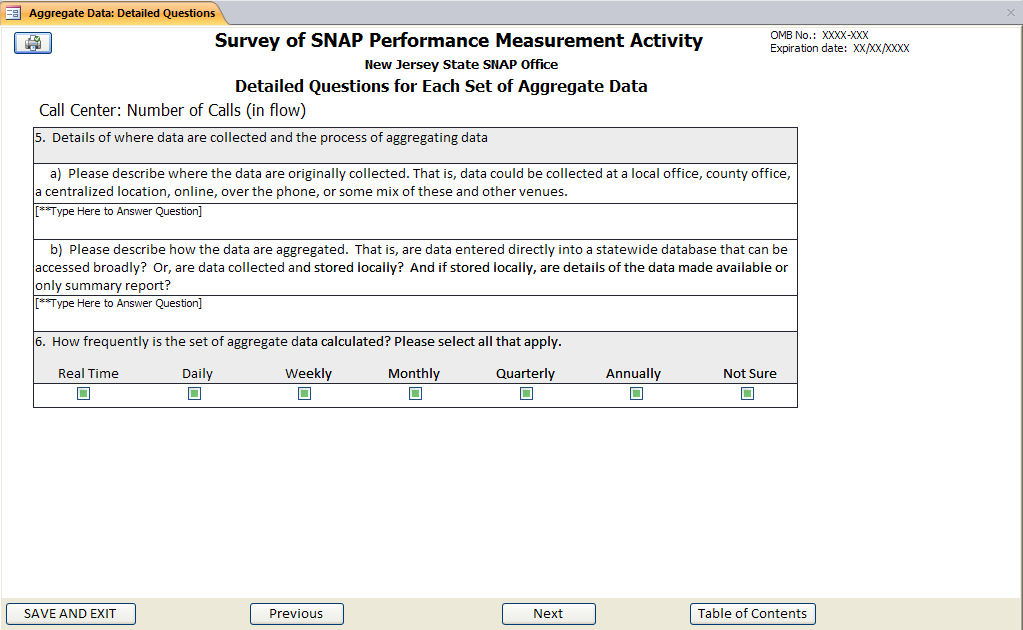Viewport: 1023px width, 630px height.
Task: Select the Quarterly frequency checkbox
Action: point(526,394)
